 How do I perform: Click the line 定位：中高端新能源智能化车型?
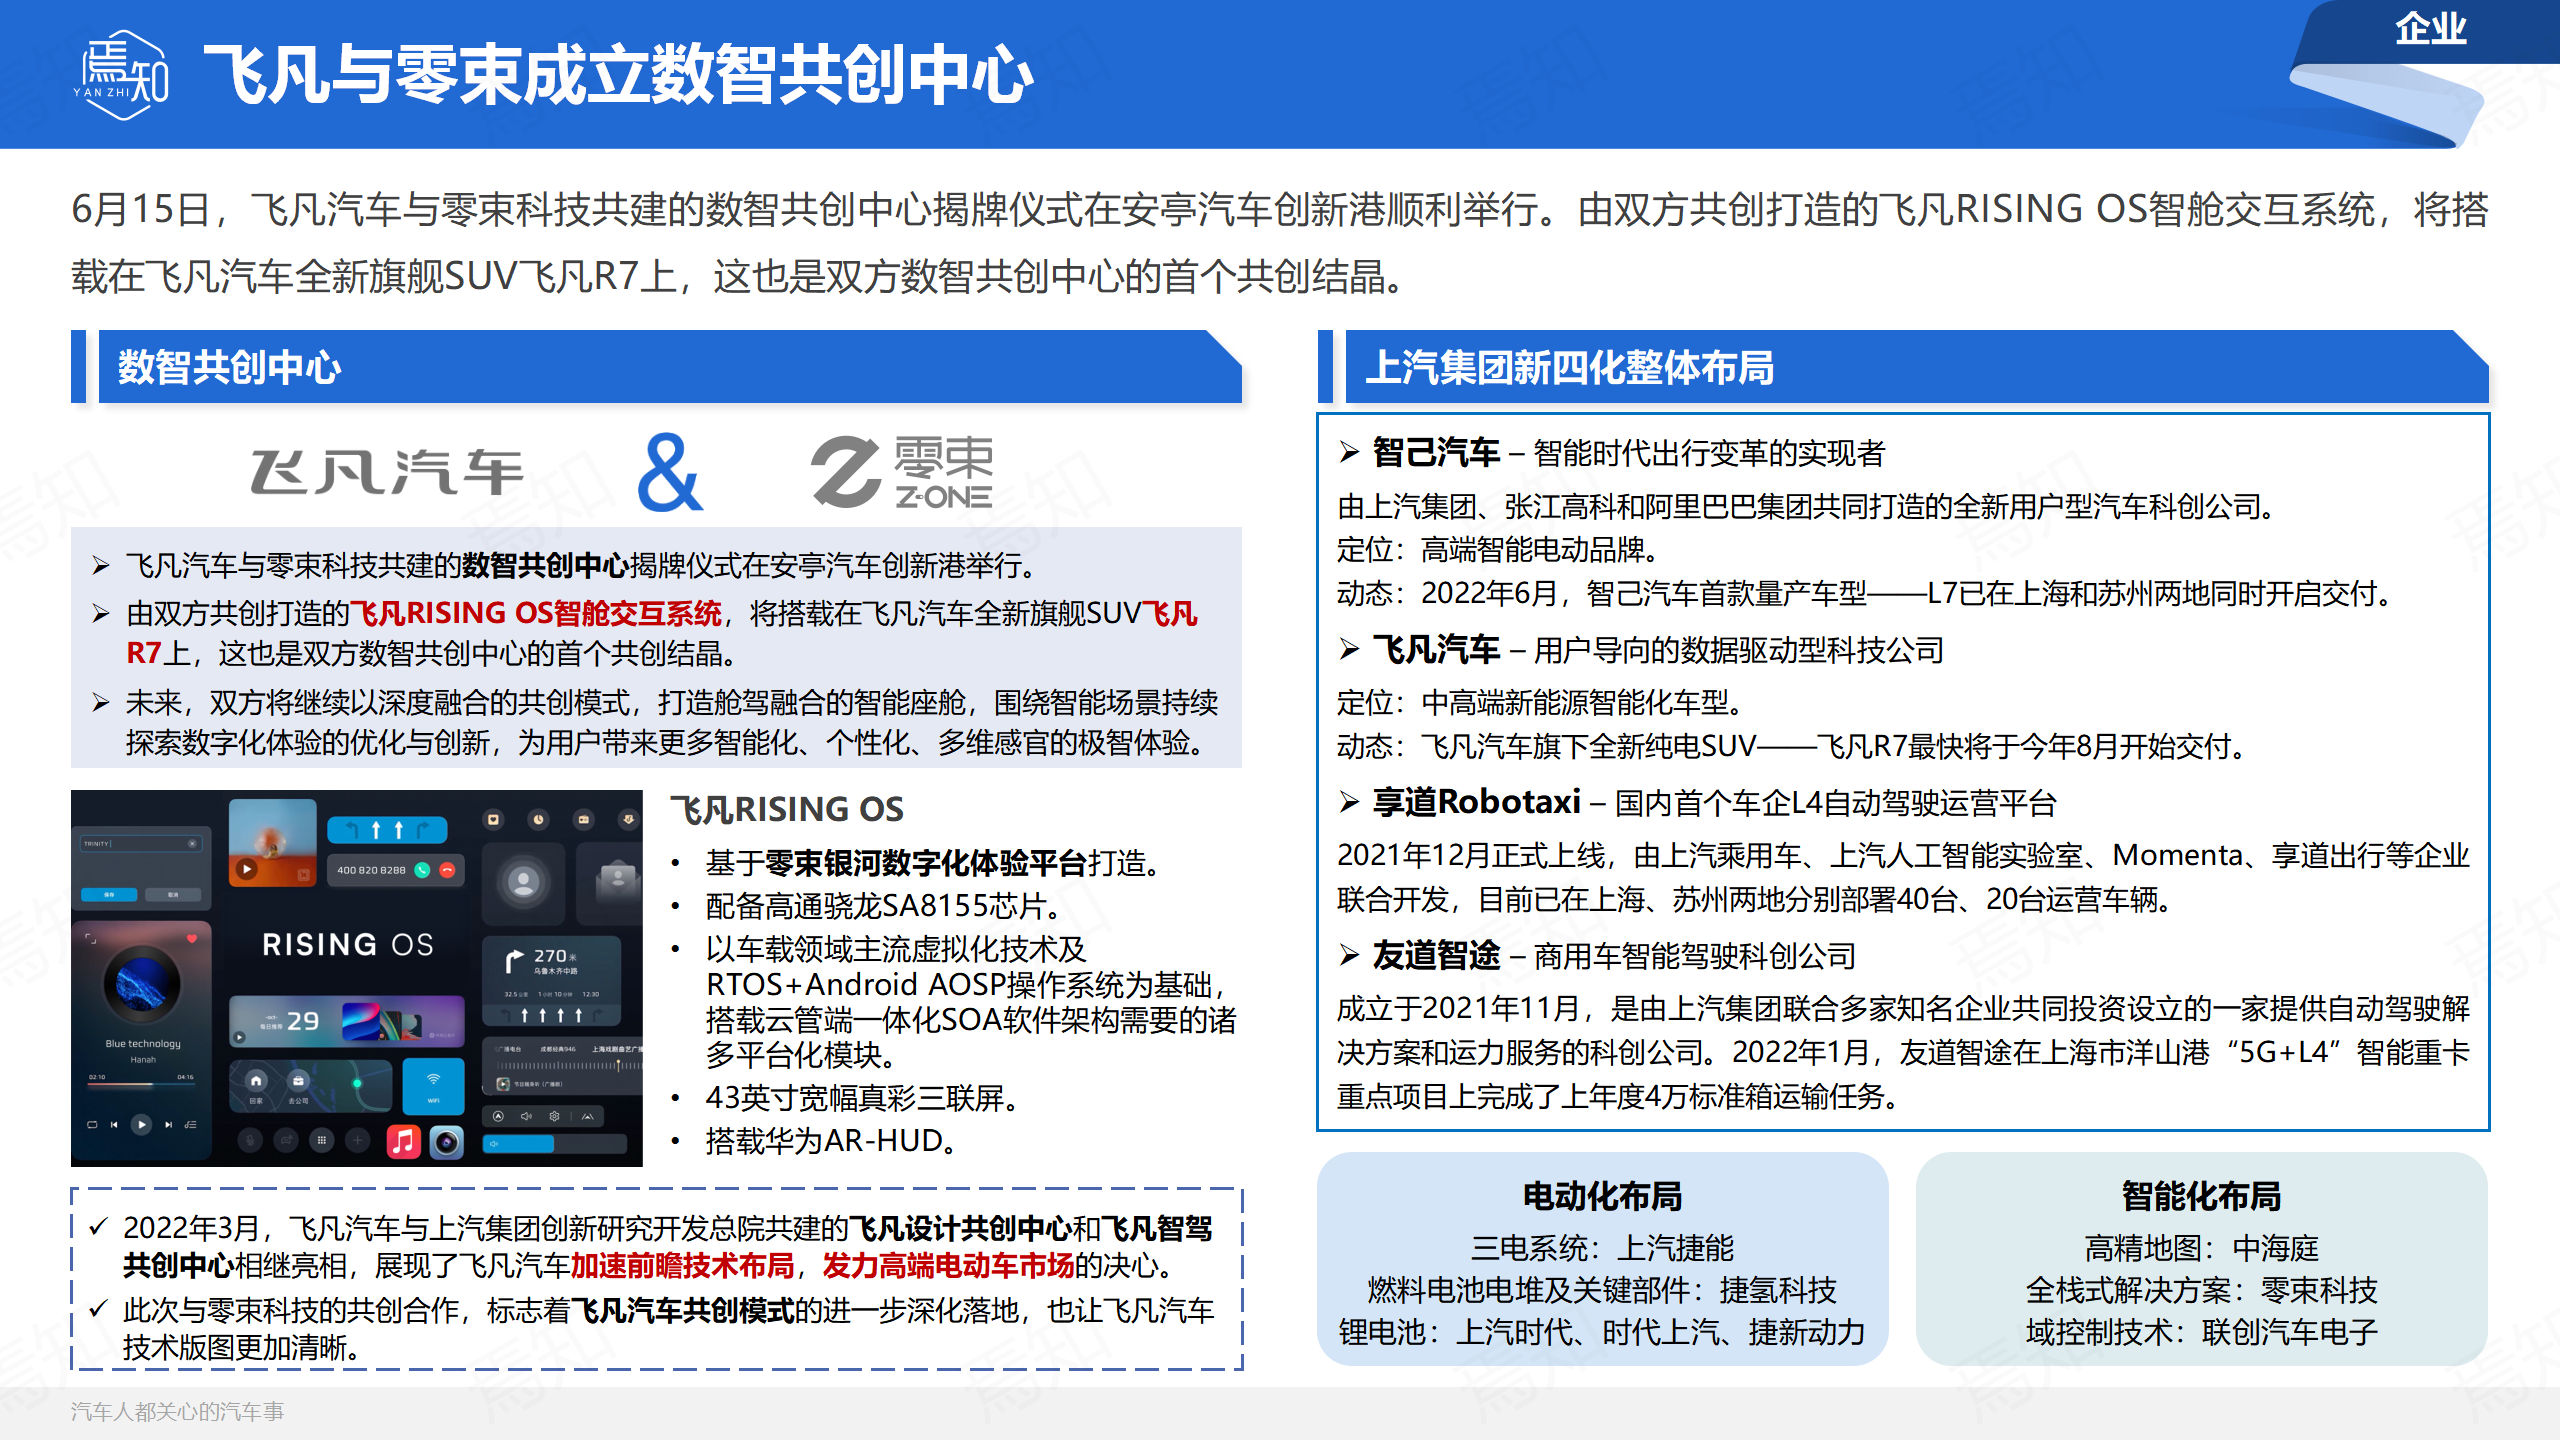[1541, 703]
